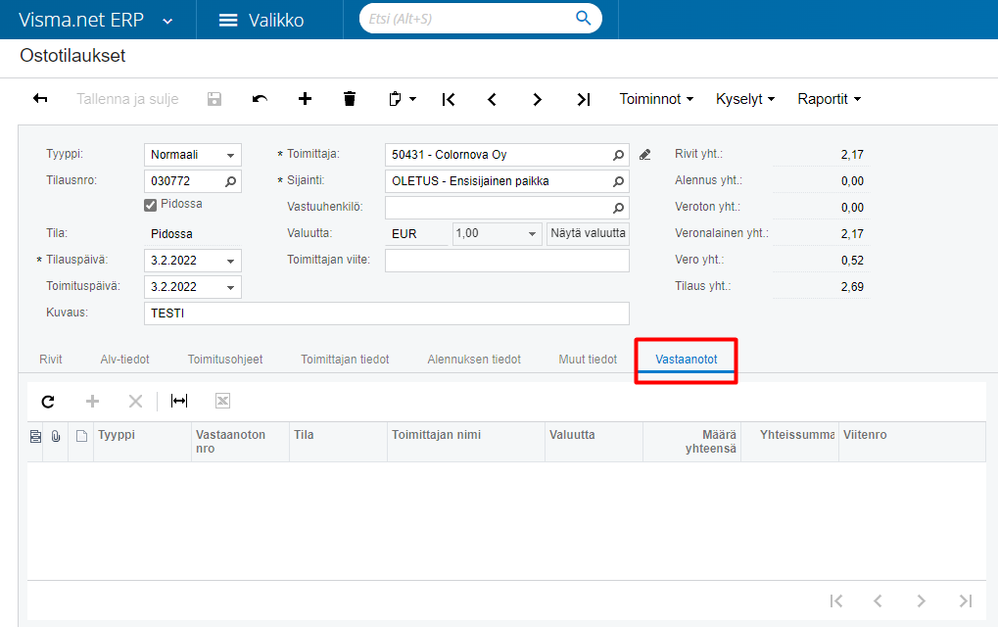Click grid pager first page icon
This screenshot has width=998, height=627.
click(836, 600)
